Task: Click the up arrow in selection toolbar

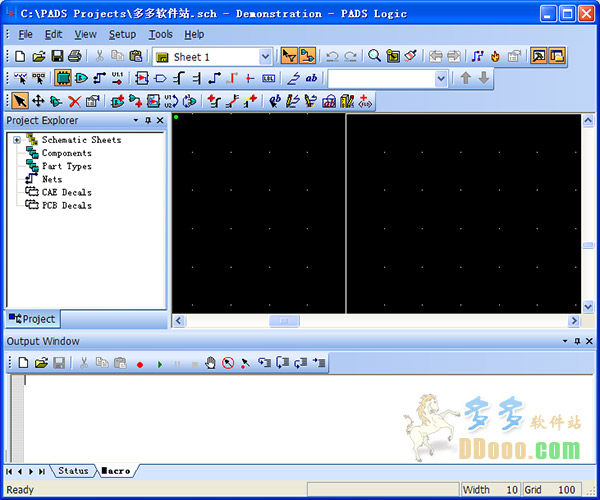Action: click(465, 78)
